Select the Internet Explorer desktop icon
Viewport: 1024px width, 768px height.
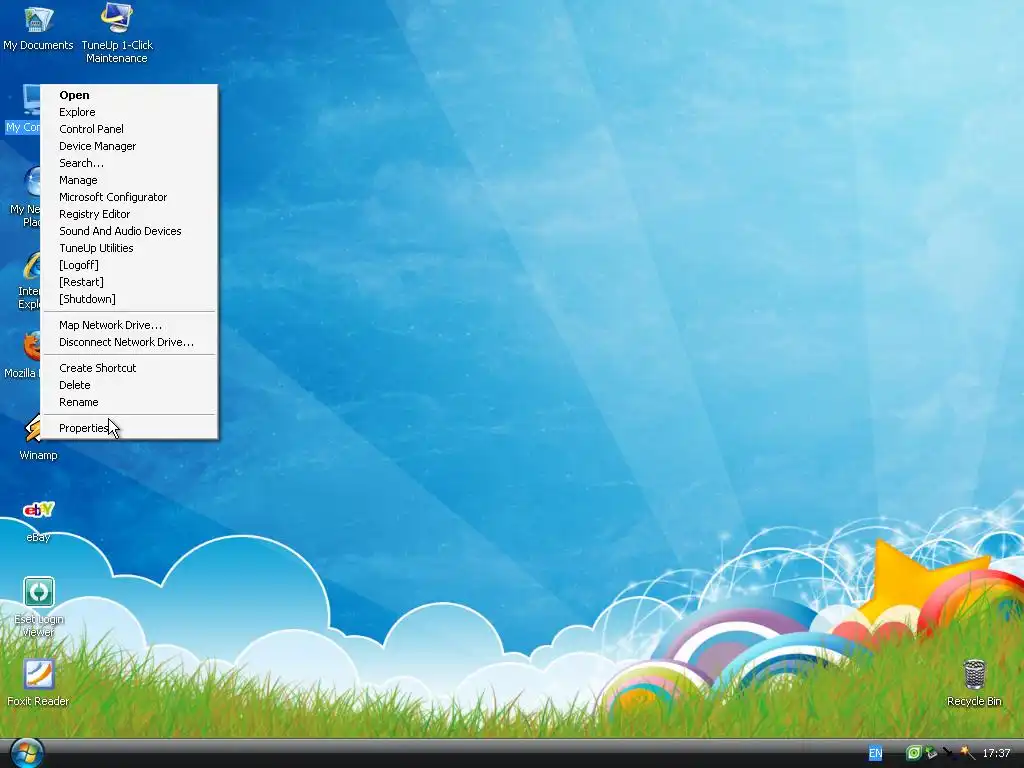pyautogui.click(x=29, y=281)
